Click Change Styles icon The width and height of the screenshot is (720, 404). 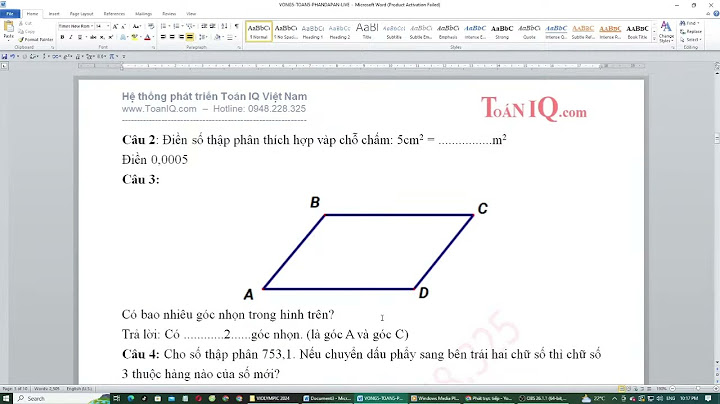click(666, 32)
